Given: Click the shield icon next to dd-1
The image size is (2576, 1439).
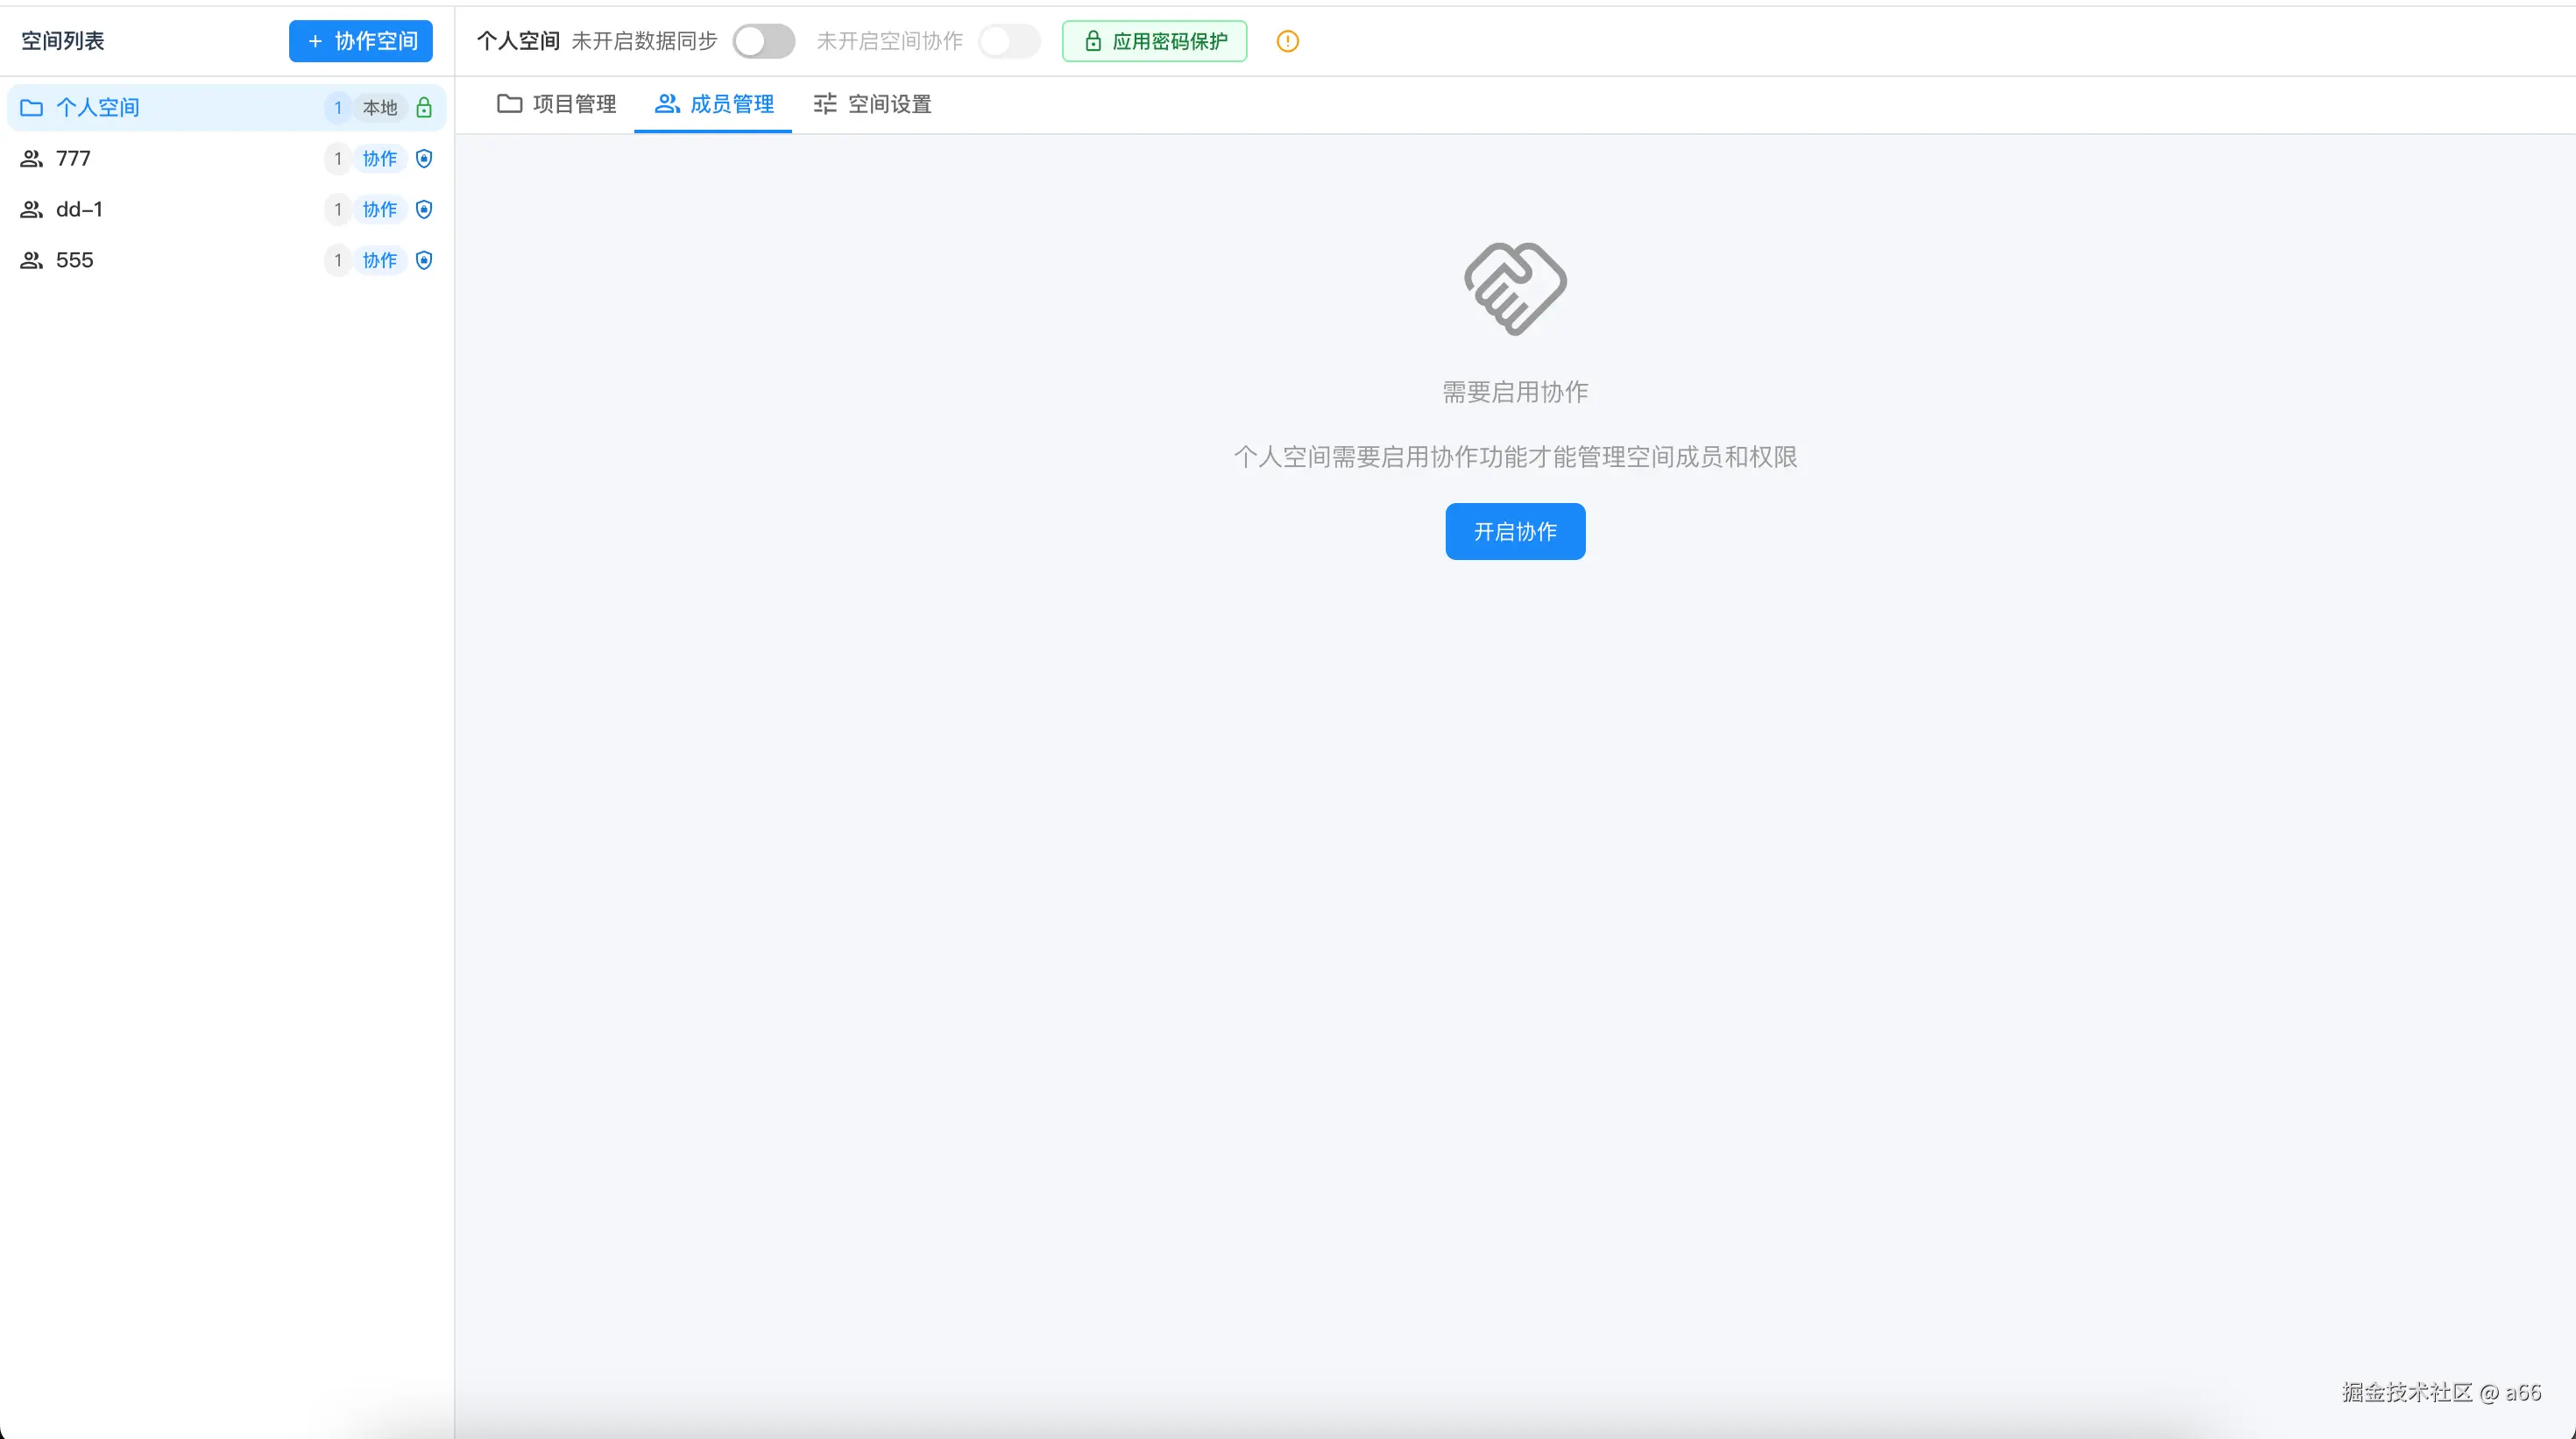Looking at the screenshot, I should [424, 210].
